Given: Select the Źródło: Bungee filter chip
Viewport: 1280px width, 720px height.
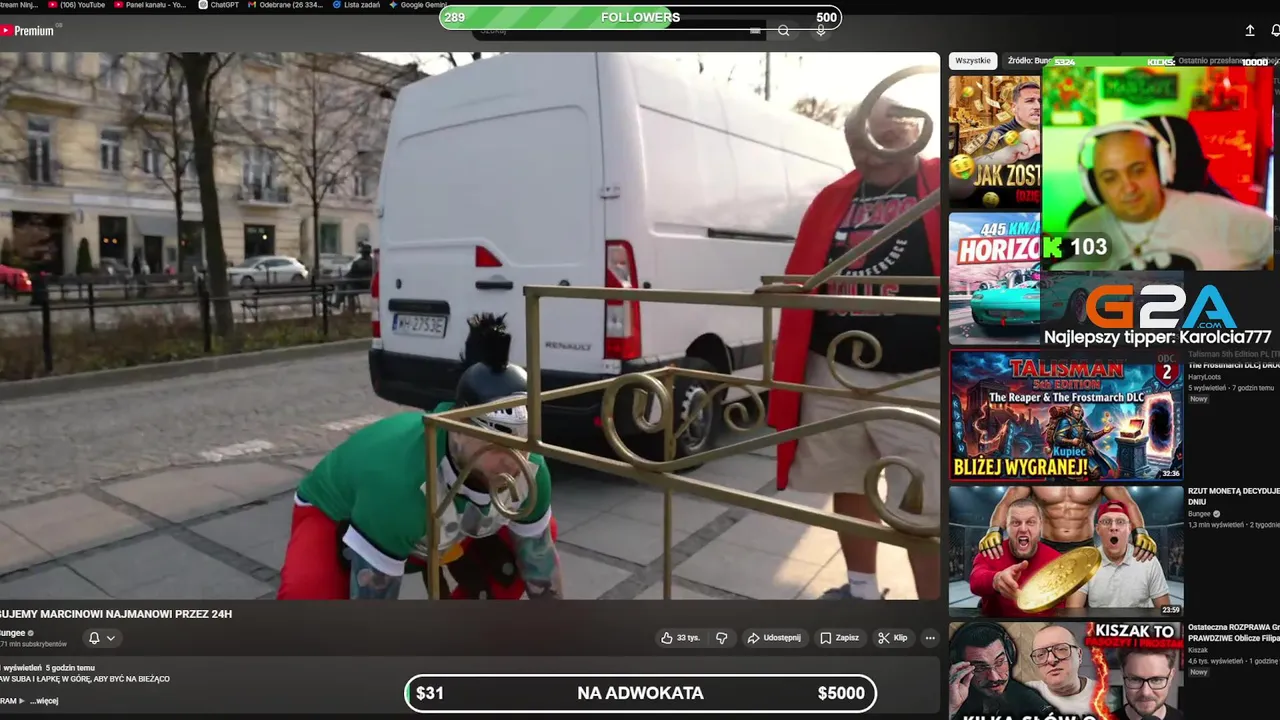Looking at the screenshot, I should tap(1029, 61).
